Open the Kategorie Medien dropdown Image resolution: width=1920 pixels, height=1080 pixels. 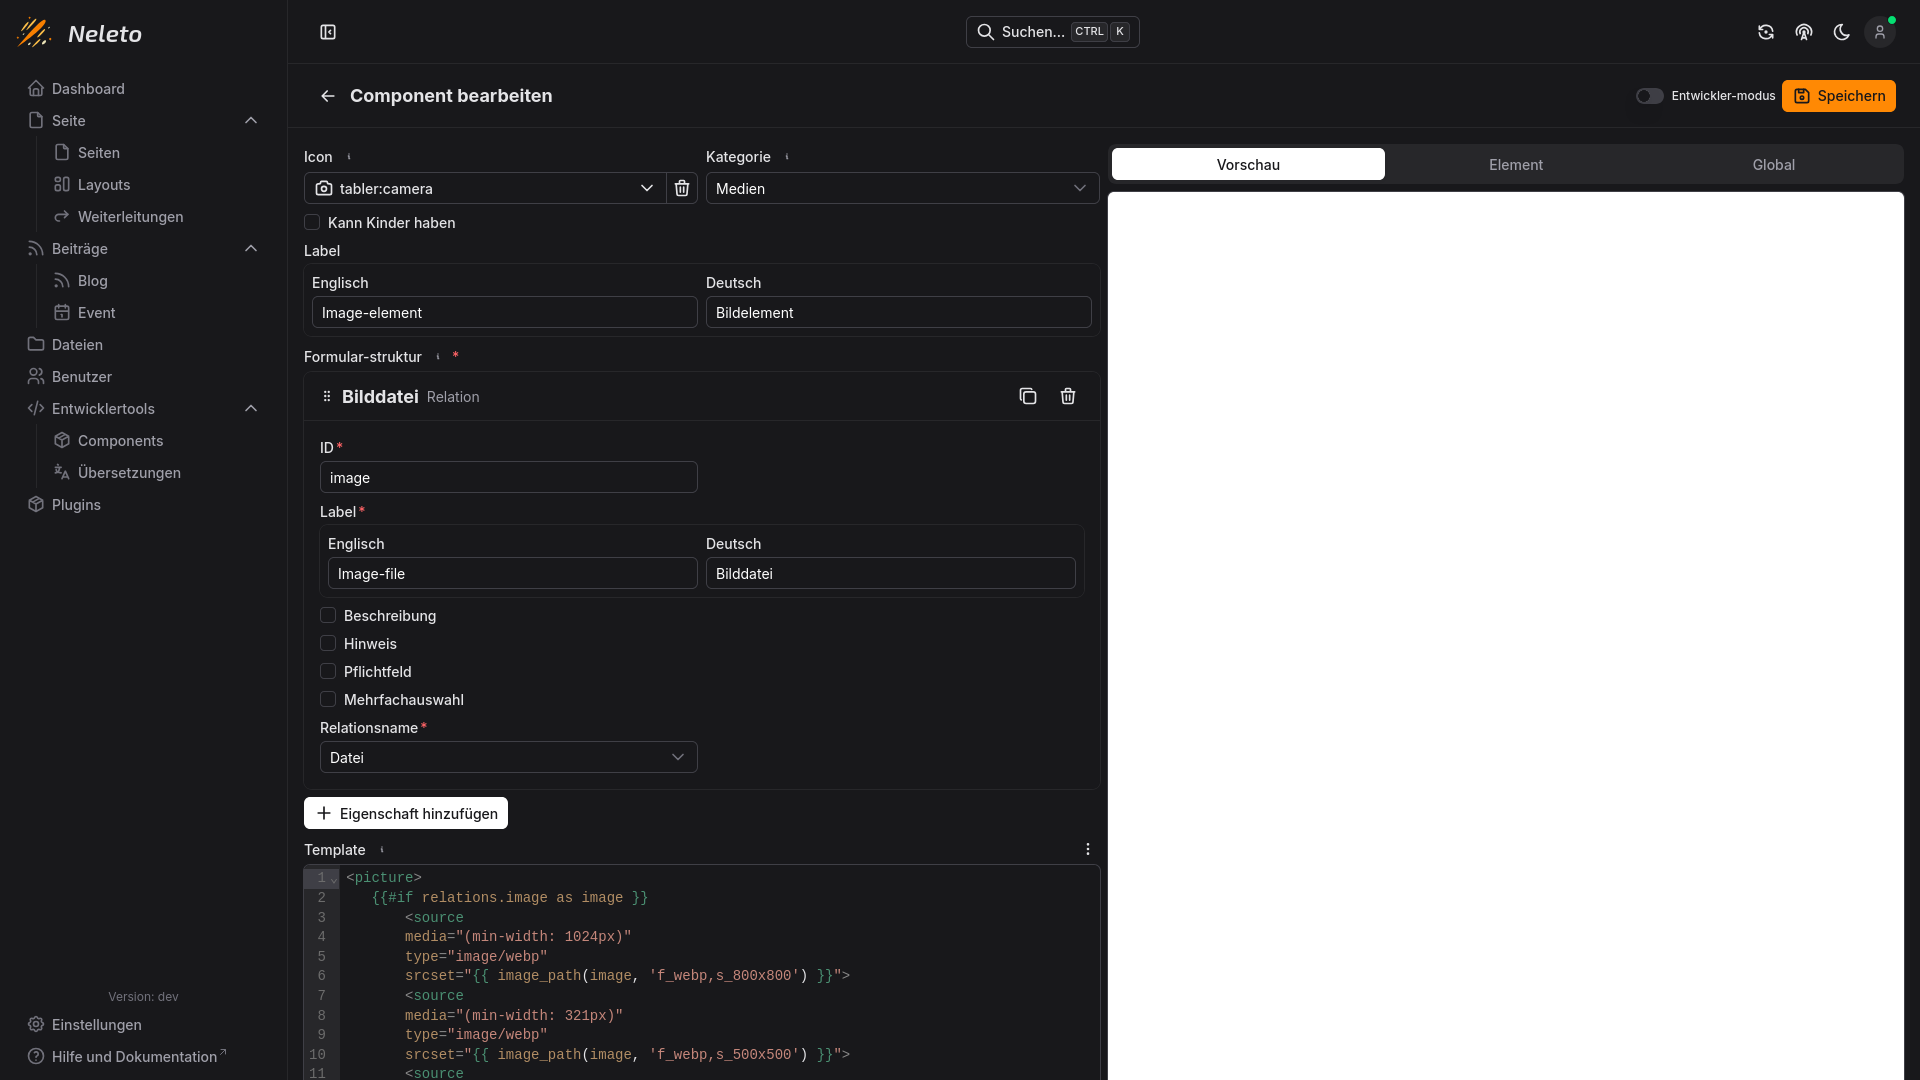902,188
